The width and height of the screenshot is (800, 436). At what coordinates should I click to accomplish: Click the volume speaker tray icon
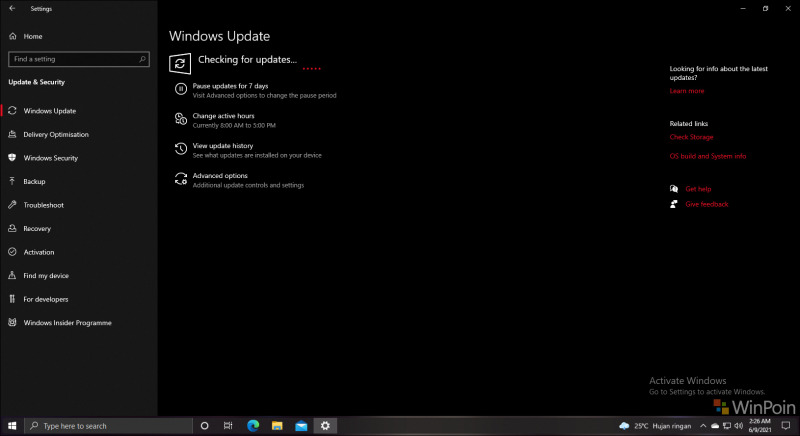point(738,426)
